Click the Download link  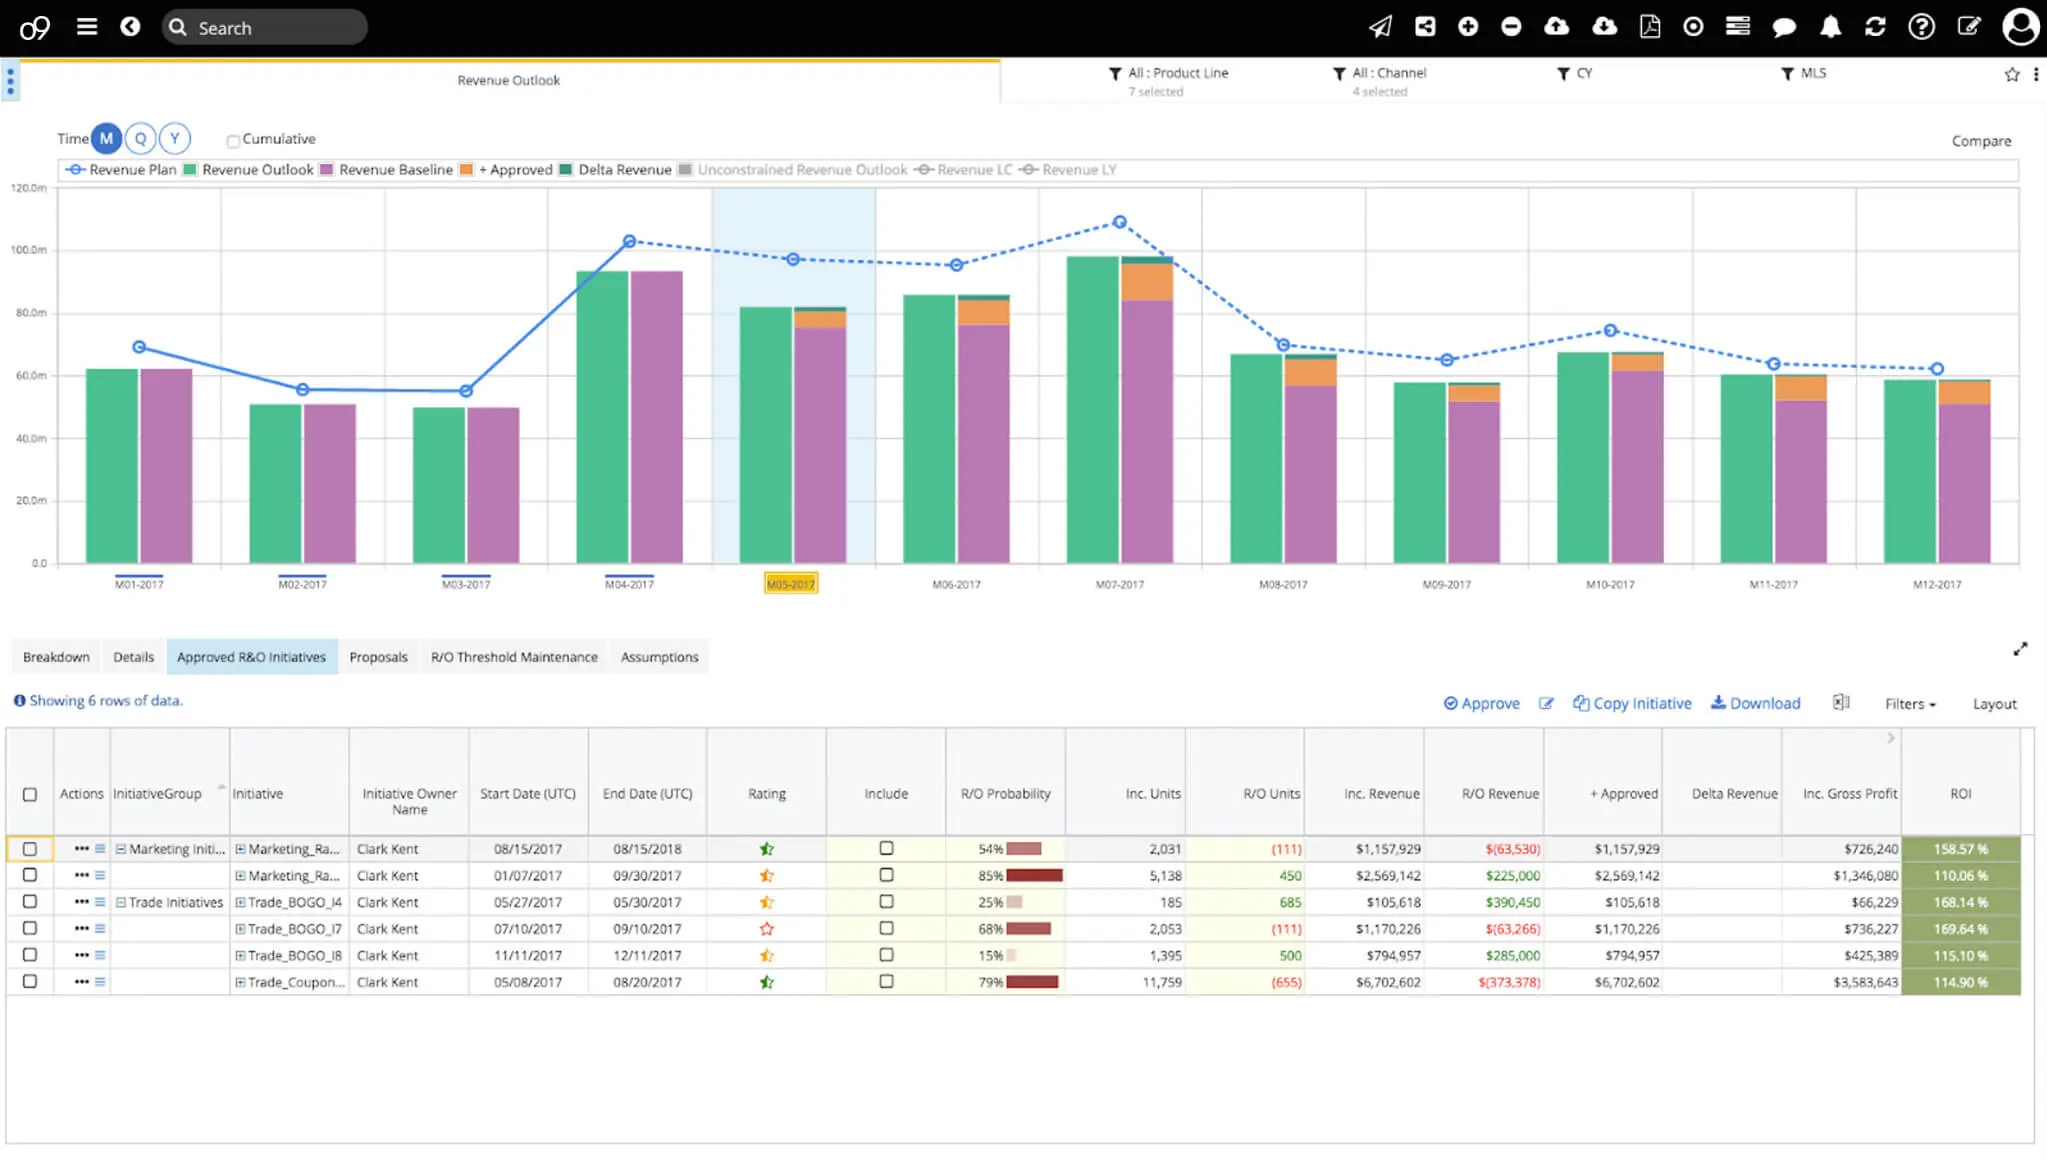[x=1755, y=703]
